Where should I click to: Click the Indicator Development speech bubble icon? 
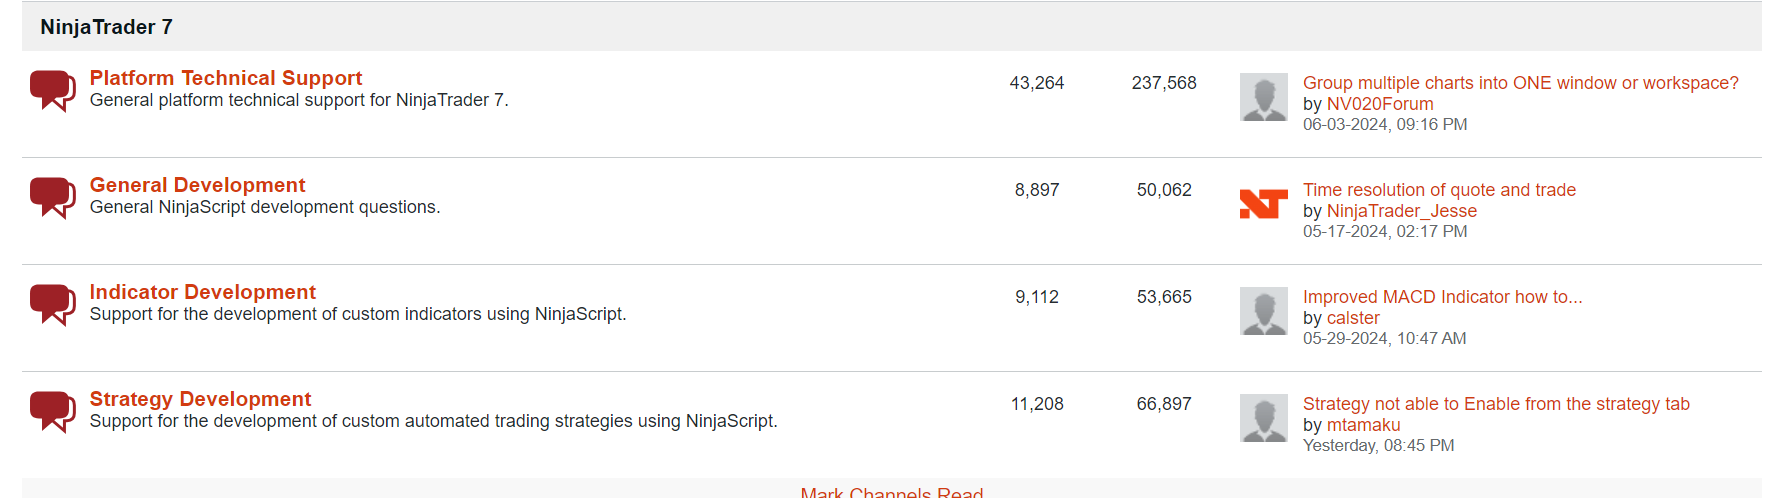click(52, 304)
